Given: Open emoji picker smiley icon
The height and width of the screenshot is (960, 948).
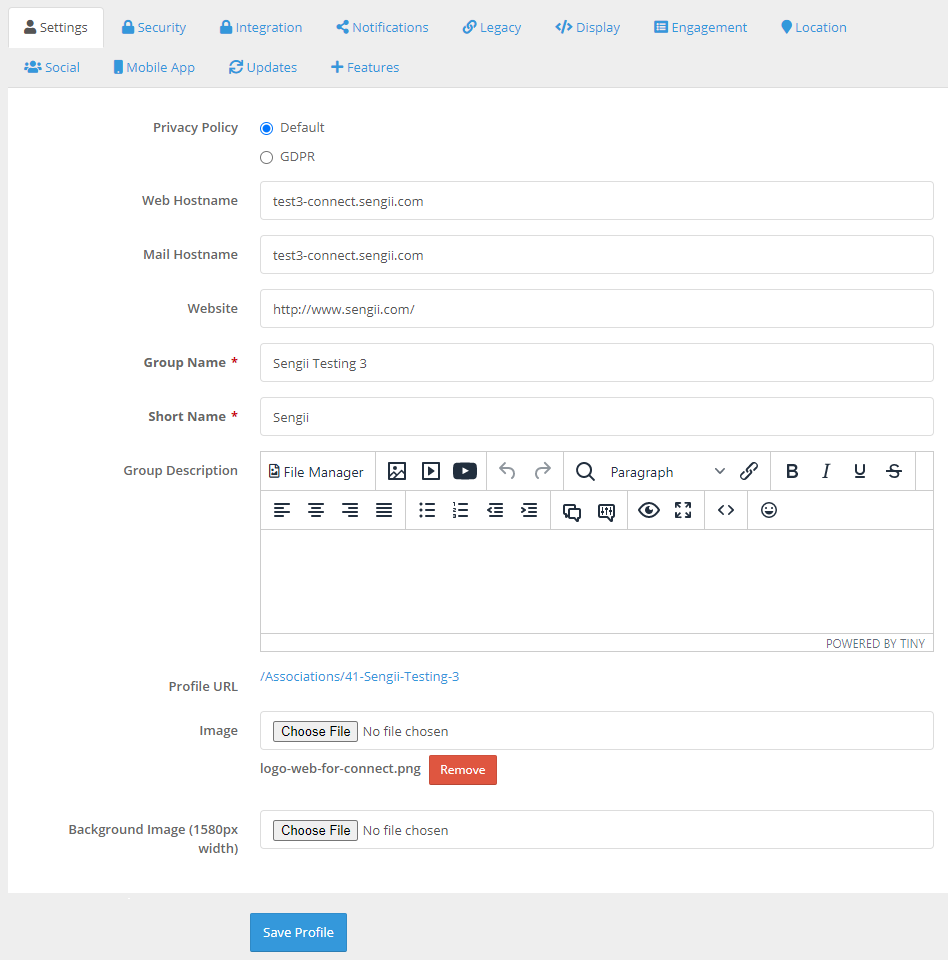Looking at the screenshot, I should coord(769,510).
